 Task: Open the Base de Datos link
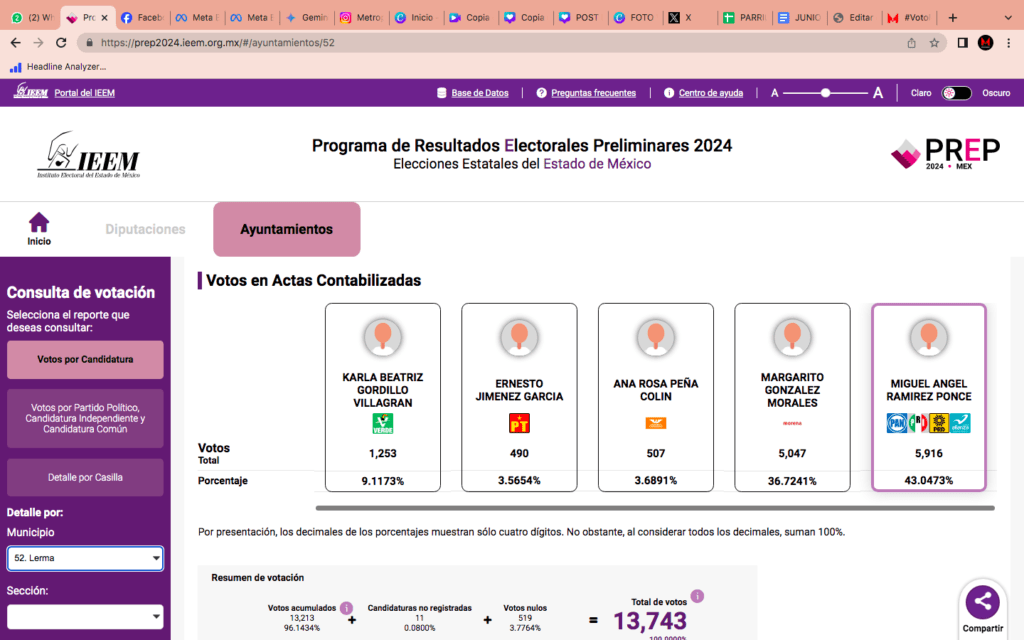[473, 93]
